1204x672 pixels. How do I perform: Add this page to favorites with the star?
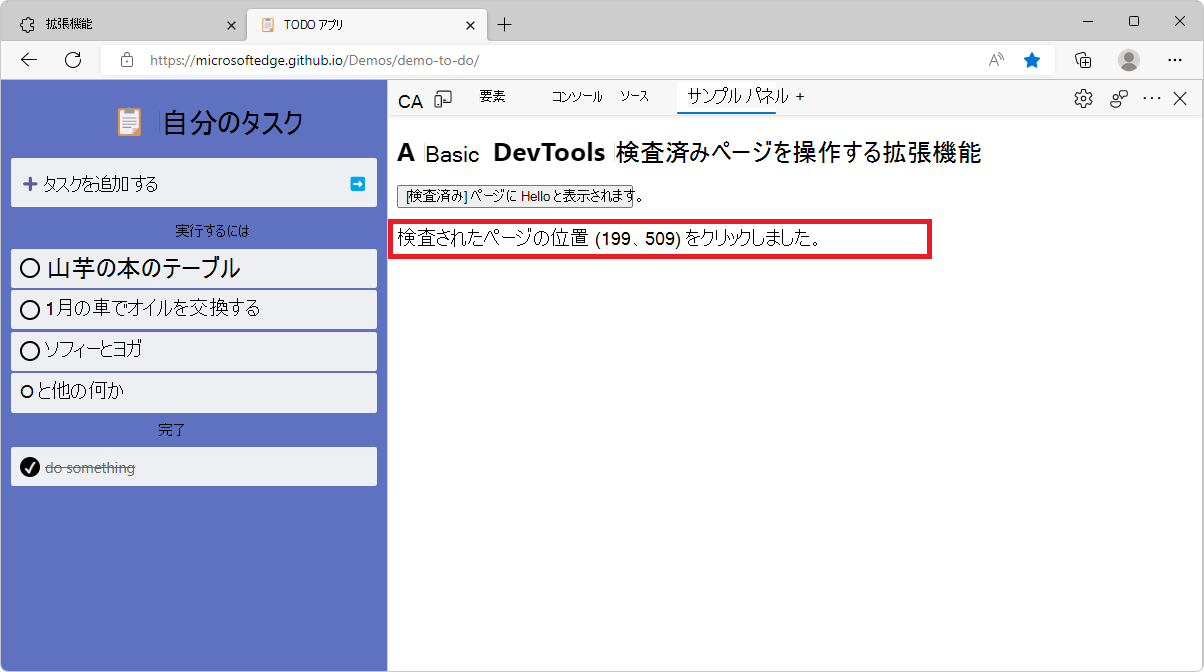click(x=1032, y=60)
